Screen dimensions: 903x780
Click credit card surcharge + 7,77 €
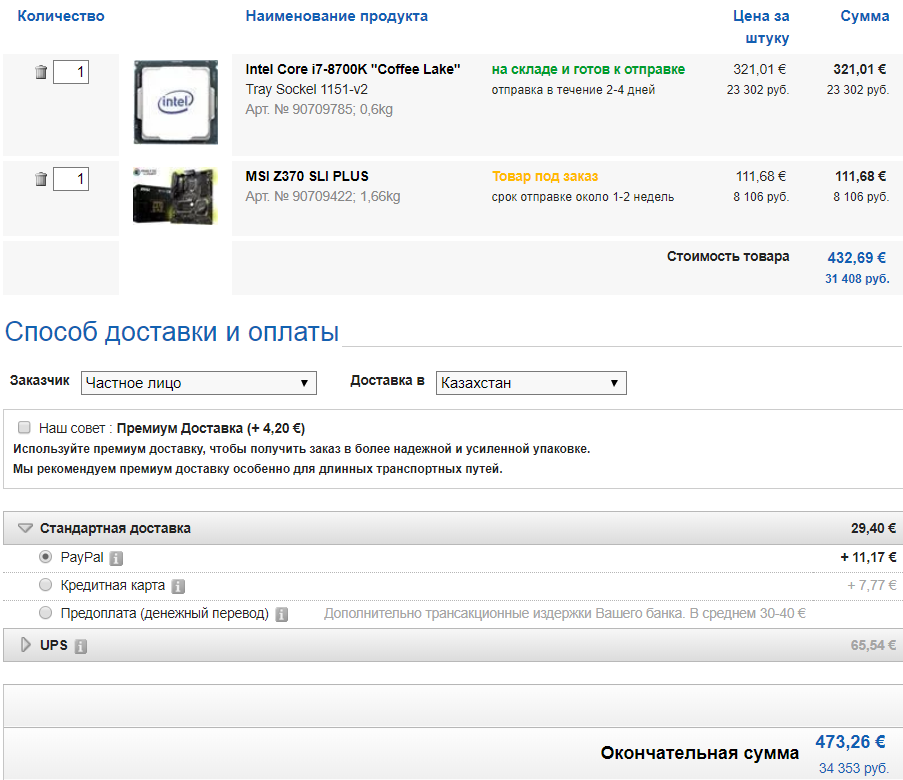pos(871,585)
